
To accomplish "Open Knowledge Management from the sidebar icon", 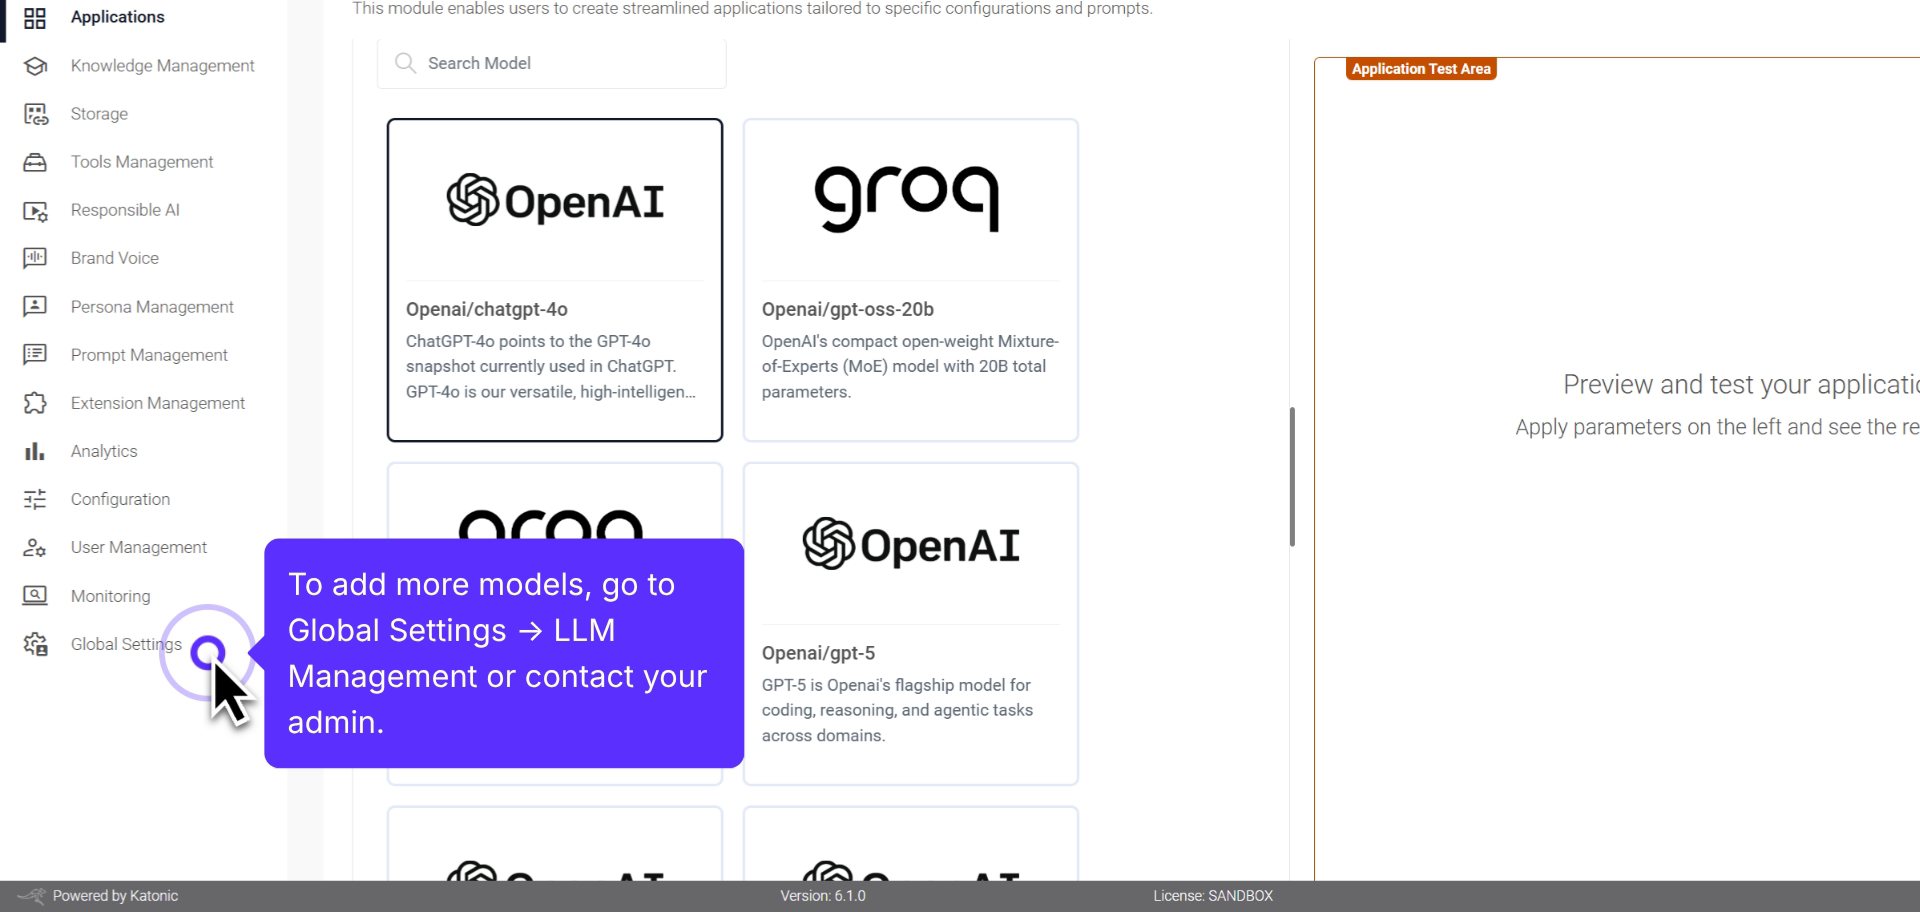I will [x=34, y=65].
